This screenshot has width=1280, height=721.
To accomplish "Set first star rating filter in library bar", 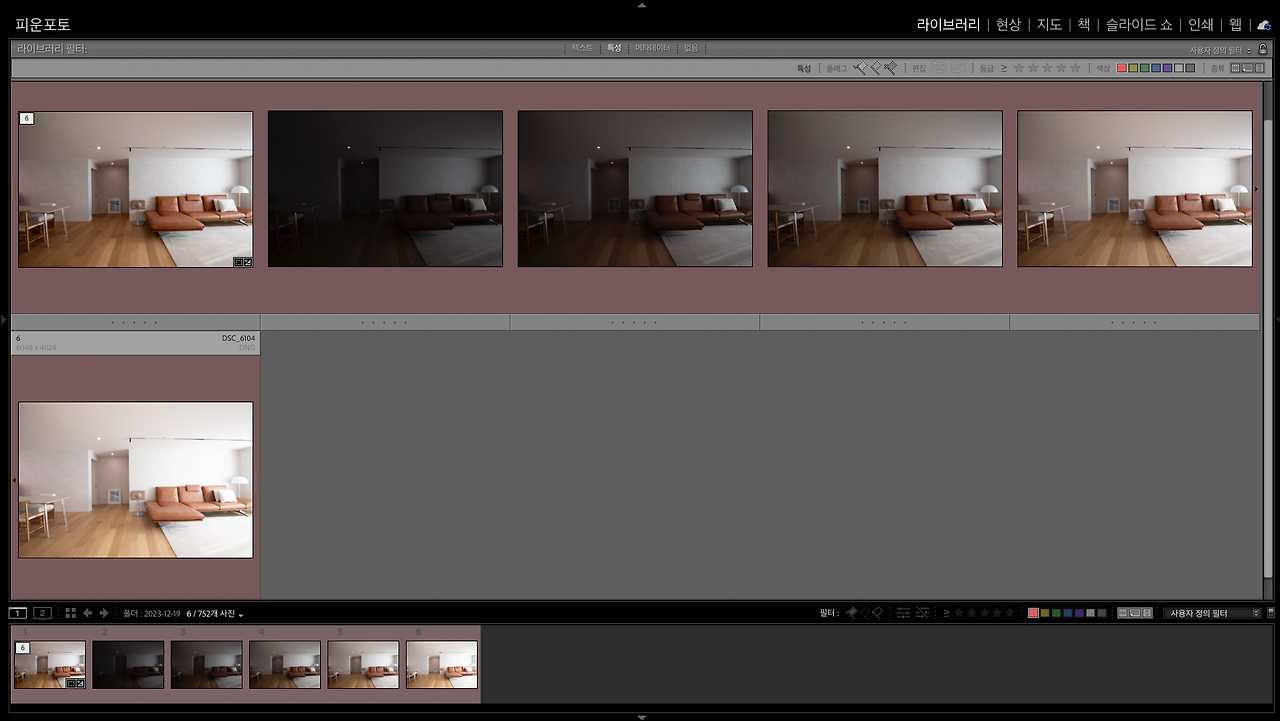I will click(1019, 68).
